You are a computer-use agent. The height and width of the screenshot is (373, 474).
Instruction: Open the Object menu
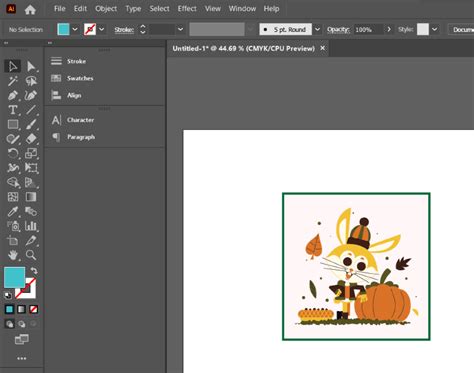(x=106, y=9)
